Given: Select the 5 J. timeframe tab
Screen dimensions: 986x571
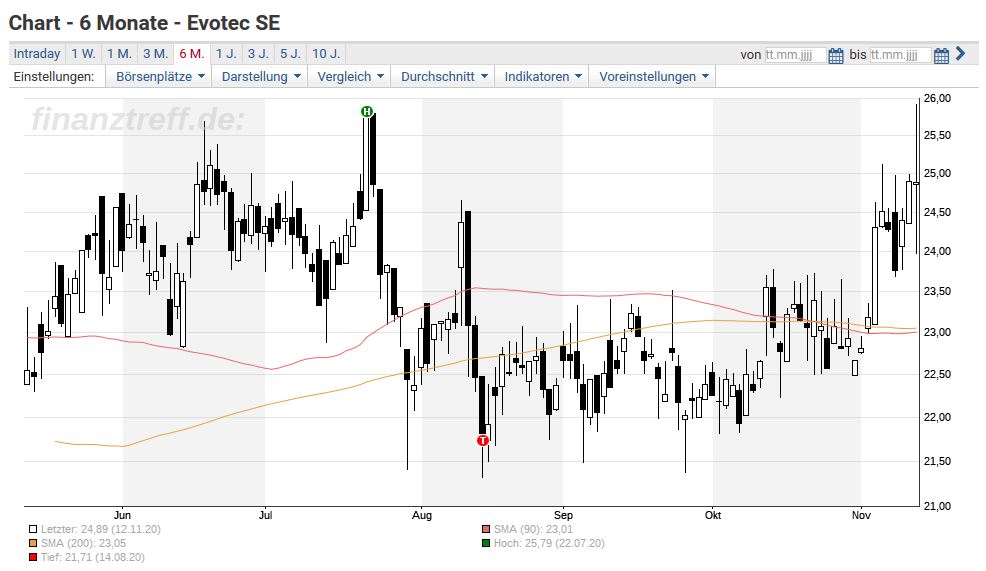Looking at the screenshot, I should 291,53.
